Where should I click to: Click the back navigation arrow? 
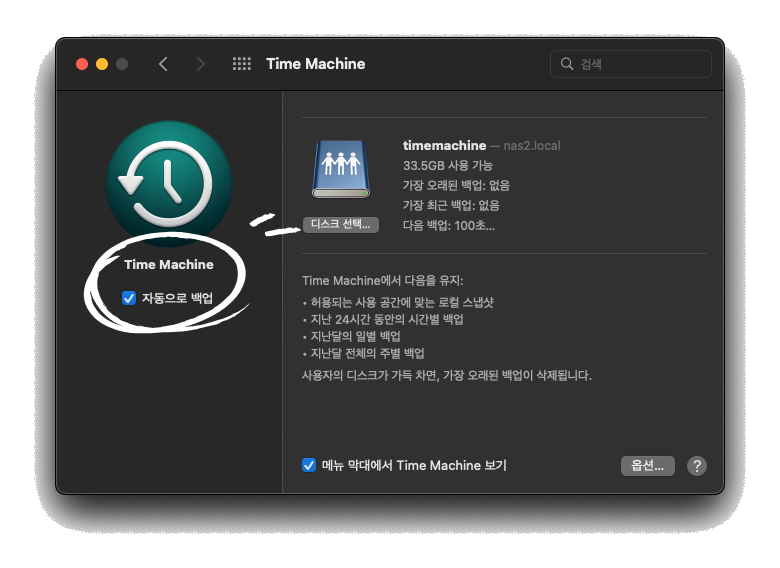[x=163, y=64]
